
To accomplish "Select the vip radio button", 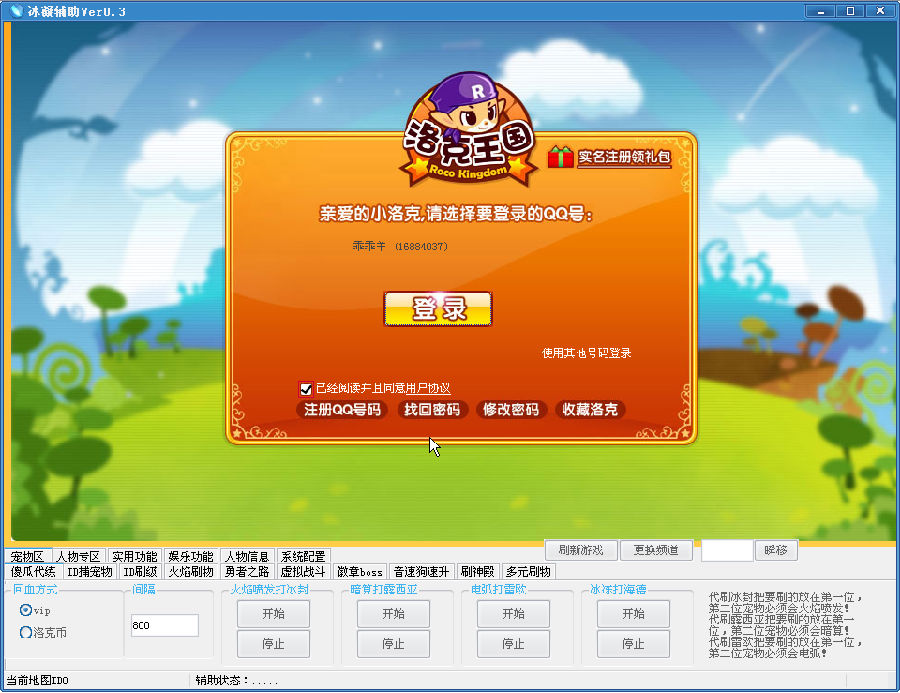I will (x=26, y=610).
